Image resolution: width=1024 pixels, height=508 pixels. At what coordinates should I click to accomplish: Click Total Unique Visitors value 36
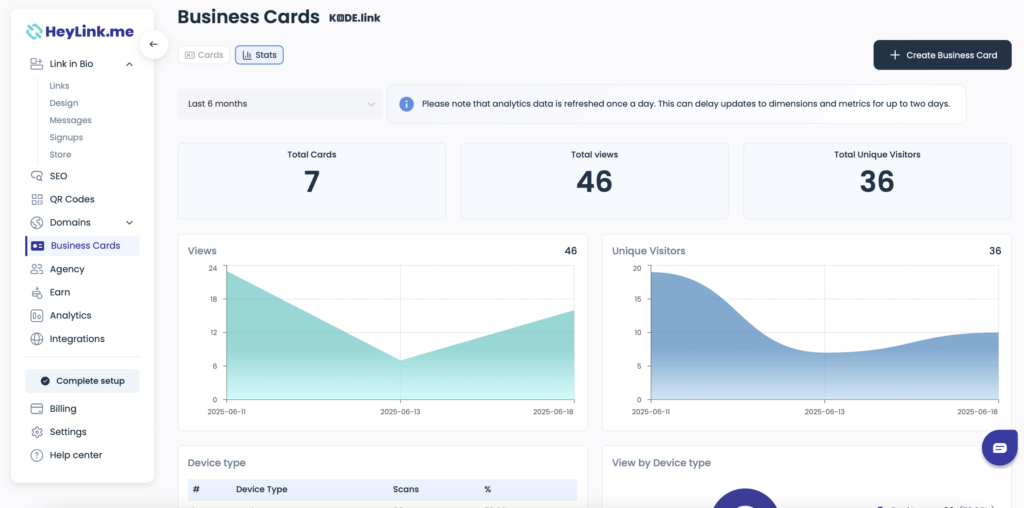877,182
